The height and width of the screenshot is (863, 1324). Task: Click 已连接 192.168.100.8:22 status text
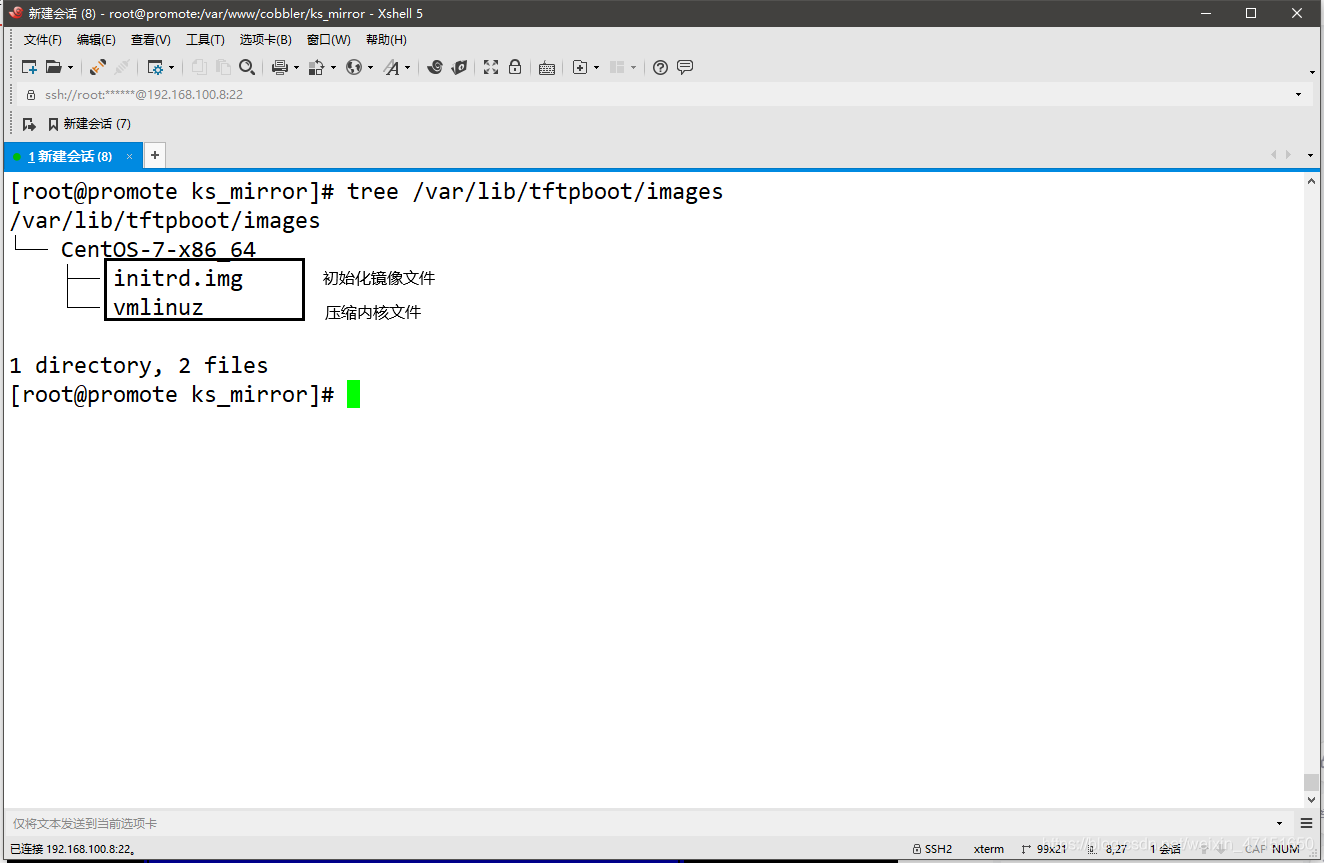(72, 849)
